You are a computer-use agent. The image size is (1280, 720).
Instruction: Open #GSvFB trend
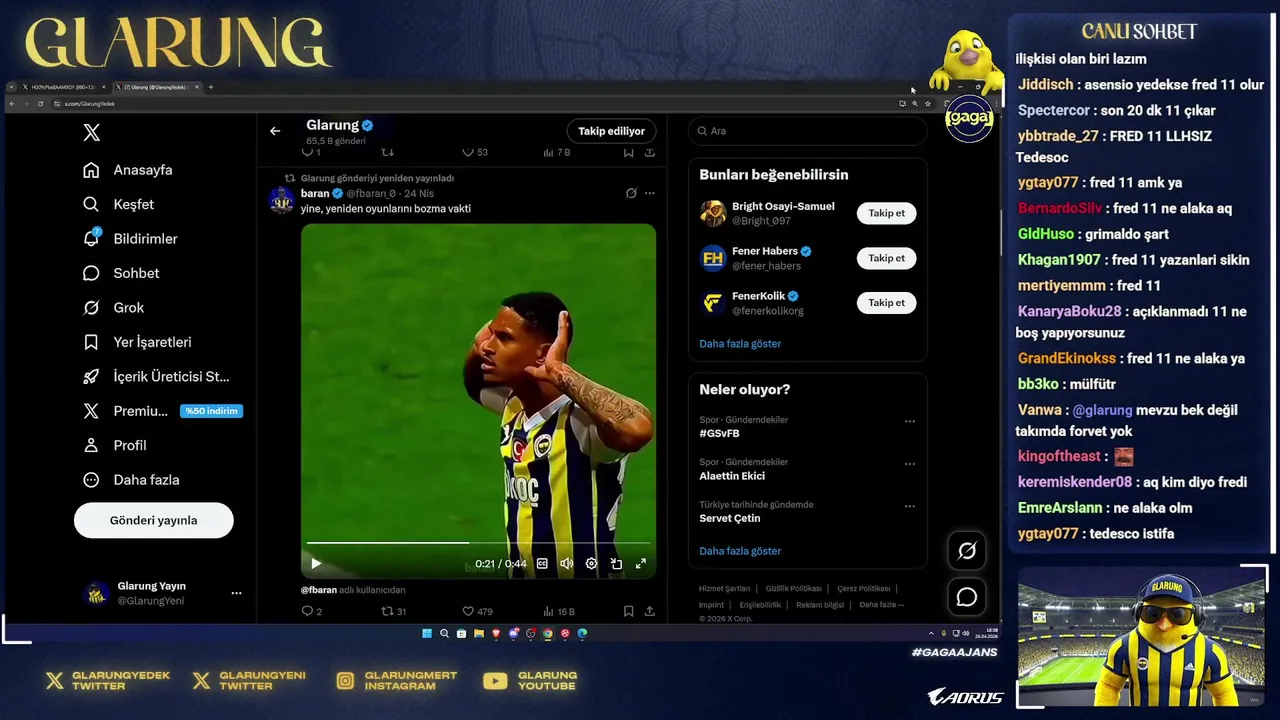coord(720,434)
